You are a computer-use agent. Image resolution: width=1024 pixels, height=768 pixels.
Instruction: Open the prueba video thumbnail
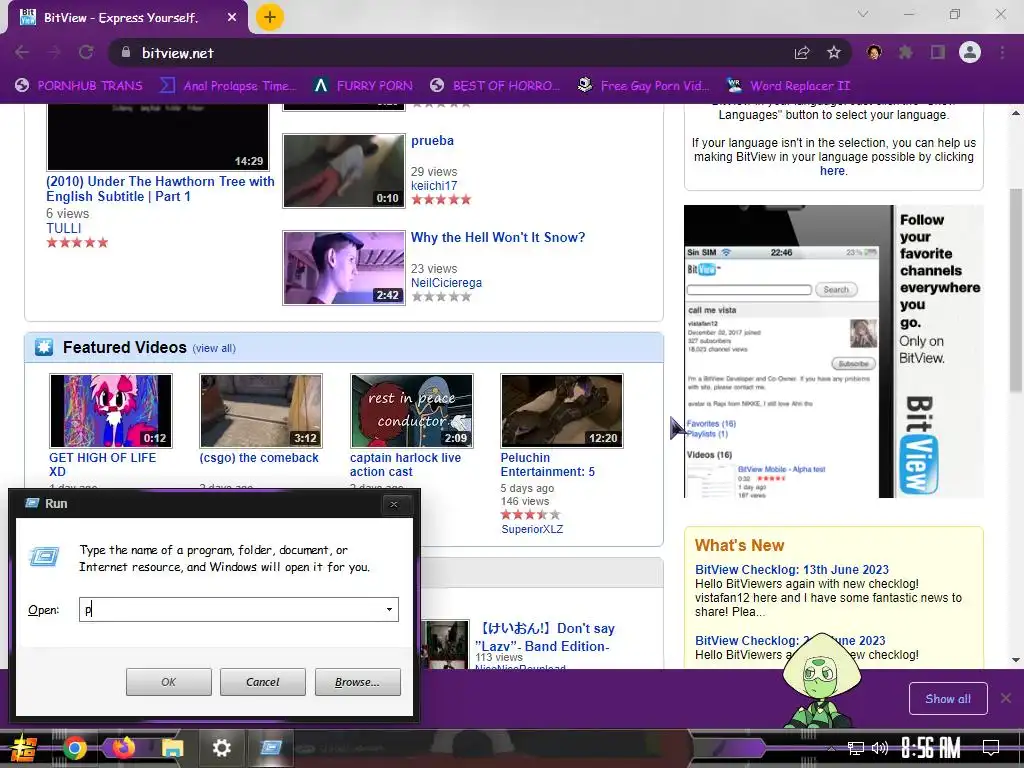click(x=344, y=170)
